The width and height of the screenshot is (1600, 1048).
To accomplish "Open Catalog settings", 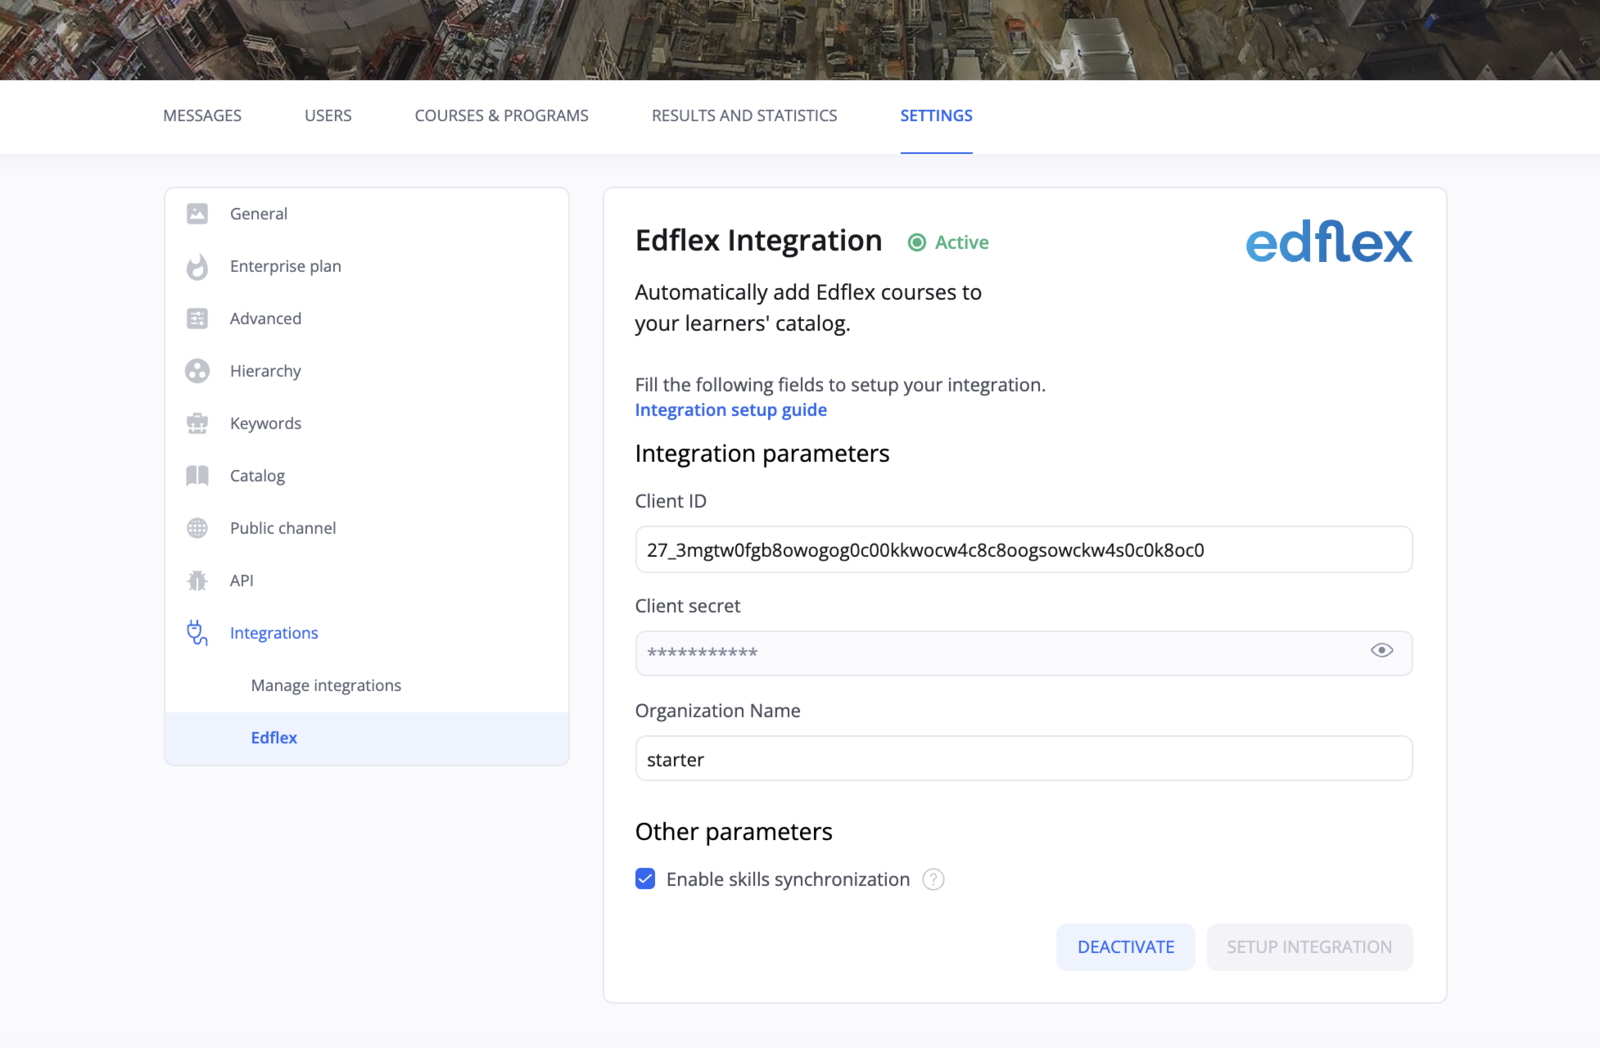I will (x=367, y=475).
